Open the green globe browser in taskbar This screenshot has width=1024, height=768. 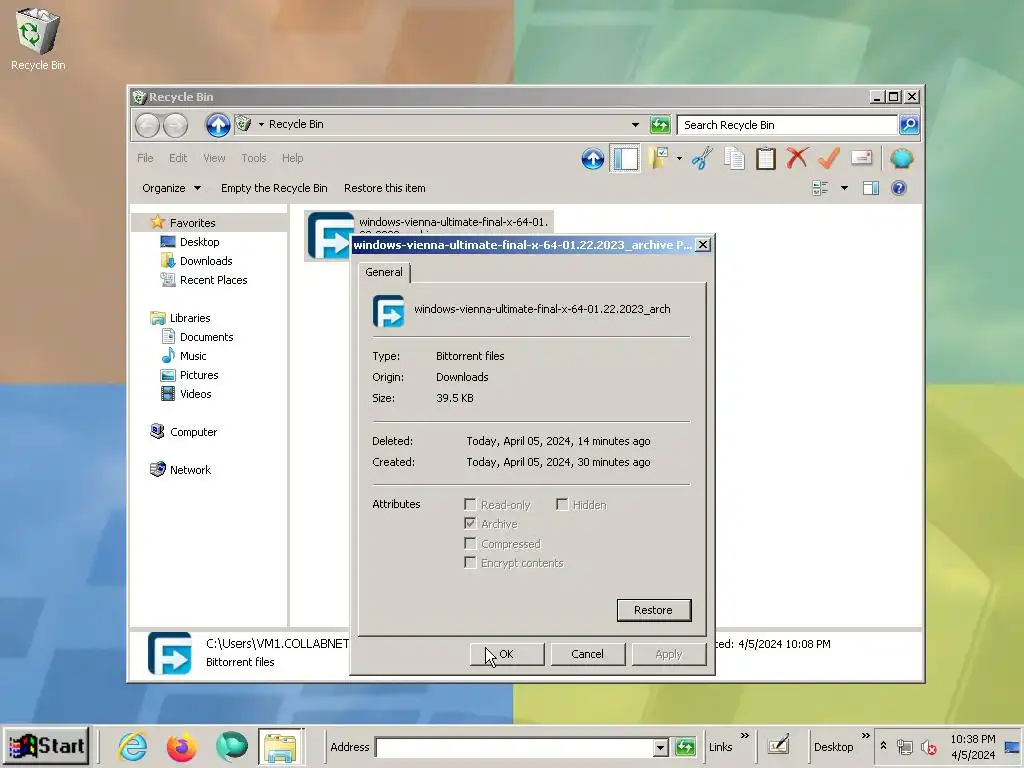coord(231,746)
